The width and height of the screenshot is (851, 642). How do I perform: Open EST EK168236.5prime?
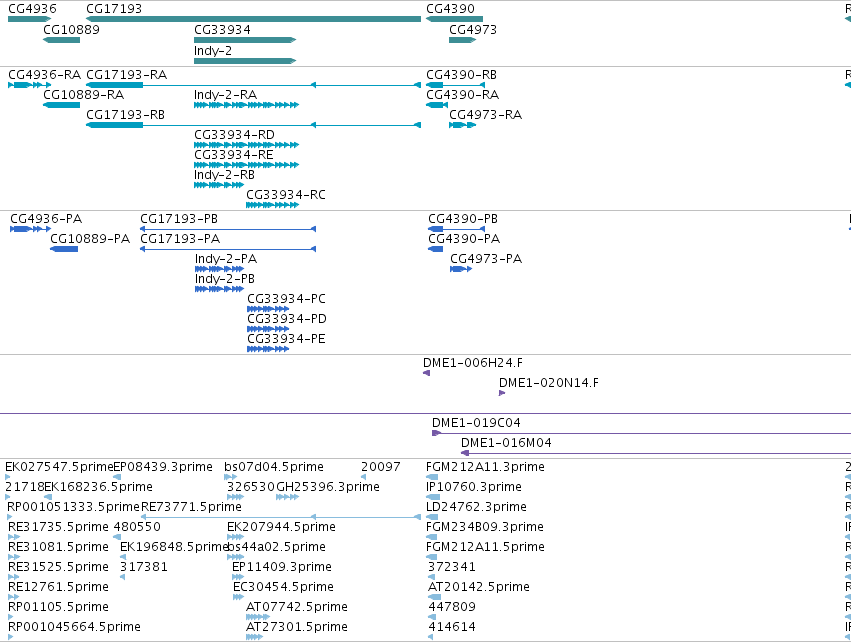(98, 487)
